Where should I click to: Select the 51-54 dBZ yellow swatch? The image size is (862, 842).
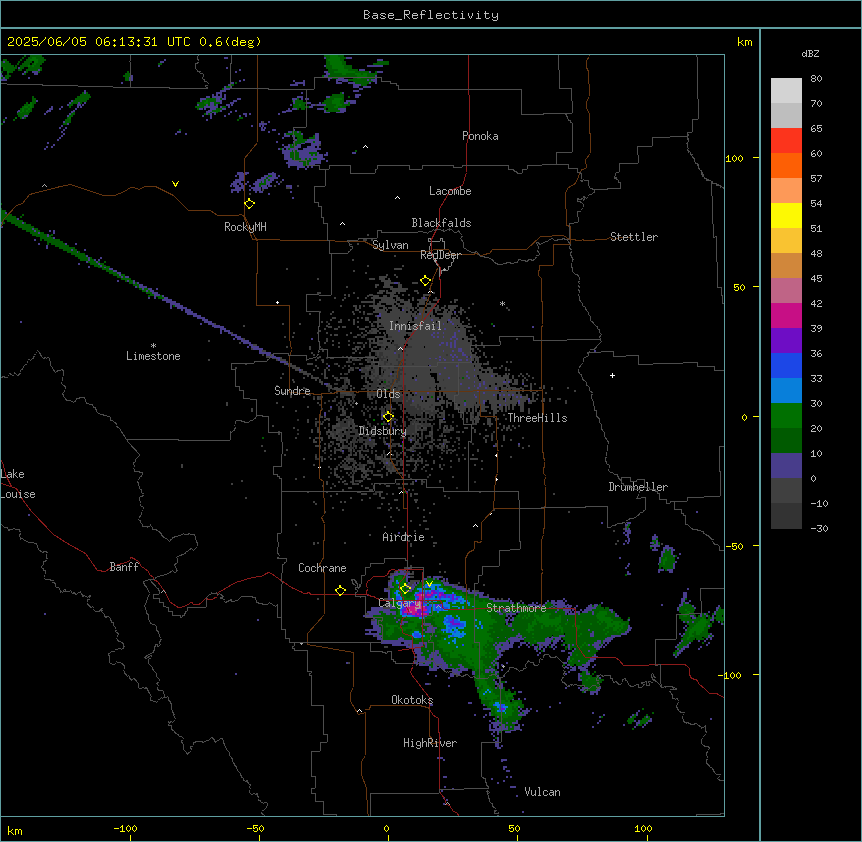[x=786, y=215]
